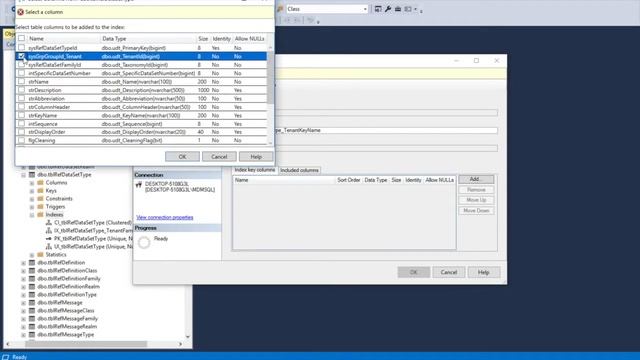Enable the strAbbreviation column checkbox
Viewport: 640px width, 360px height.
click(x=21, y=98)
